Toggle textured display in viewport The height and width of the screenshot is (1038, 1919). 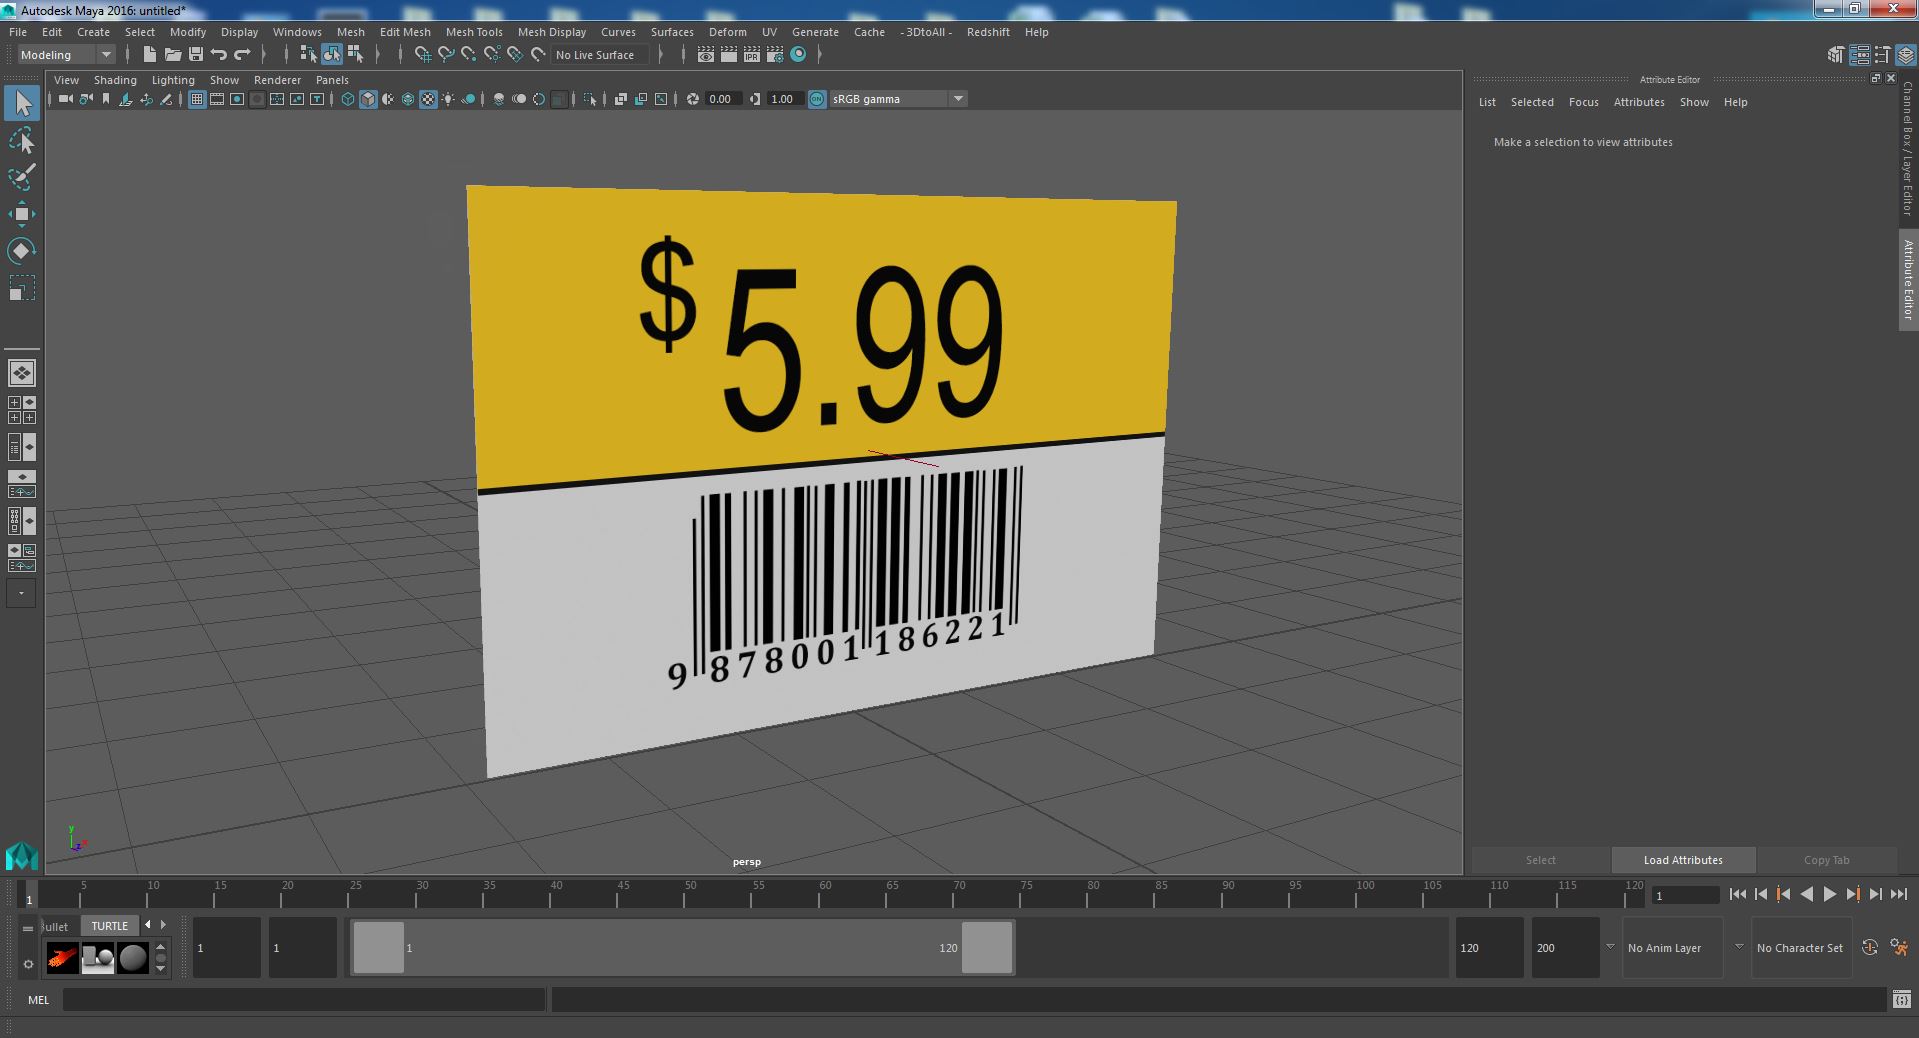pos(428,99)
